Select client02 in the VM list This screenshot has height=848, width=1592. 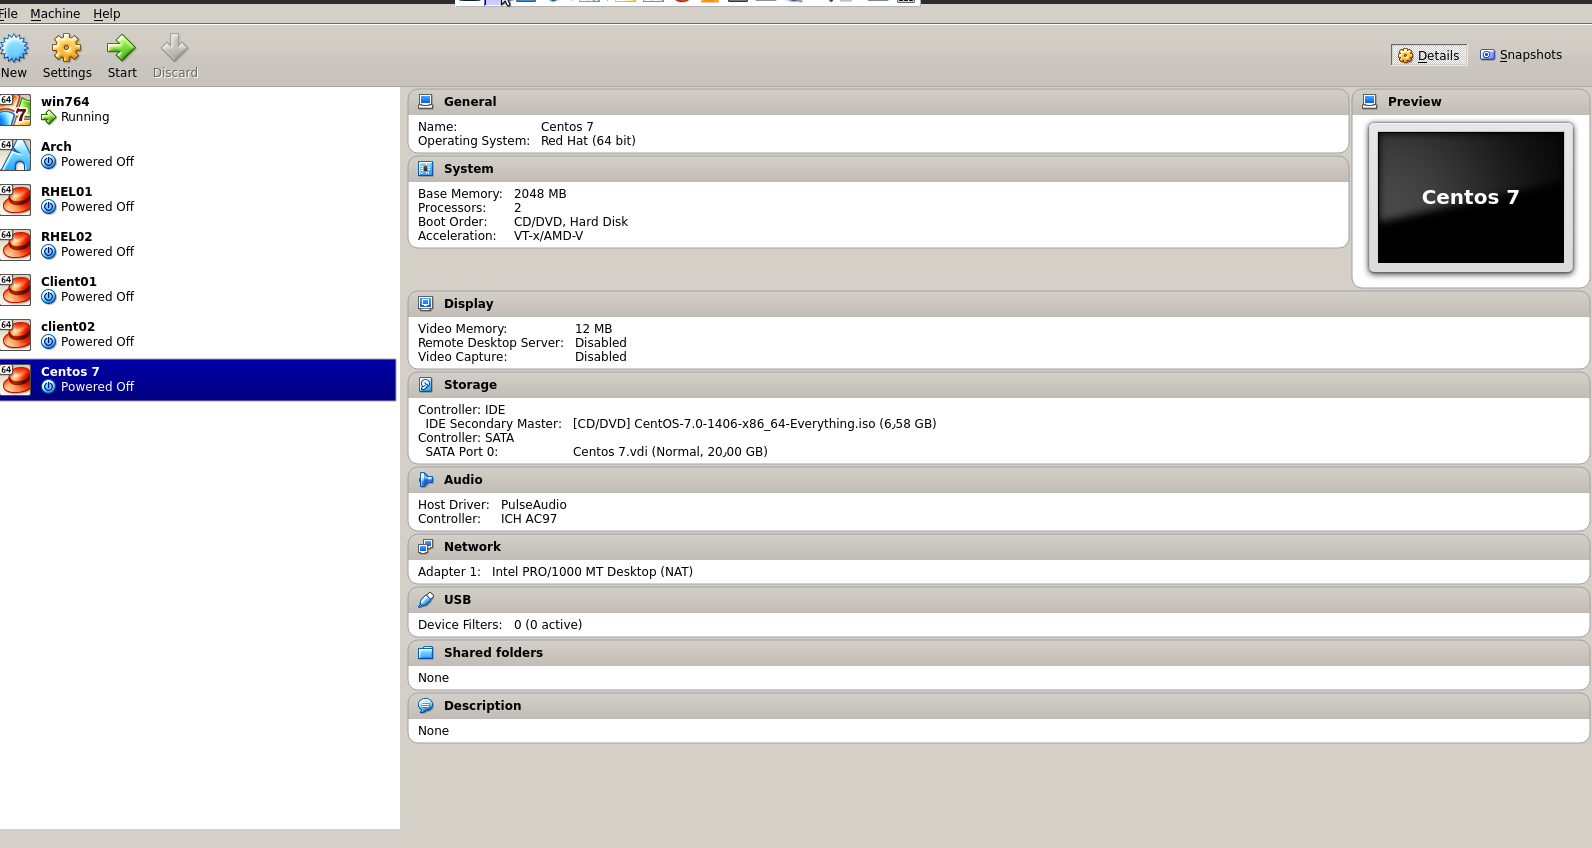198,334
